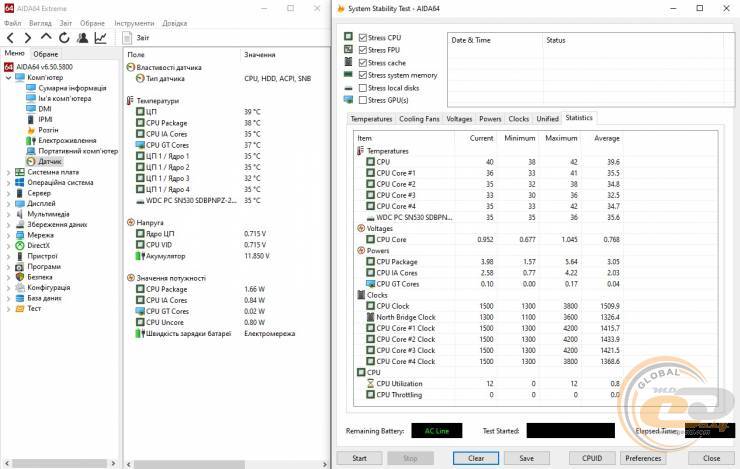The width and height of the screenshot is (740, 469).
Task: Toggle the Stress system memory checkbox
Action: click(x=362, y=75)
